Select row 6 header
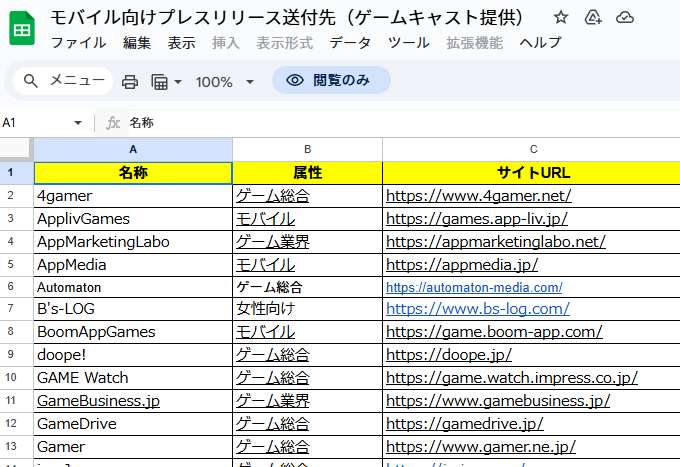This screenshot has width=680, height=467. (x=10, y=287)
